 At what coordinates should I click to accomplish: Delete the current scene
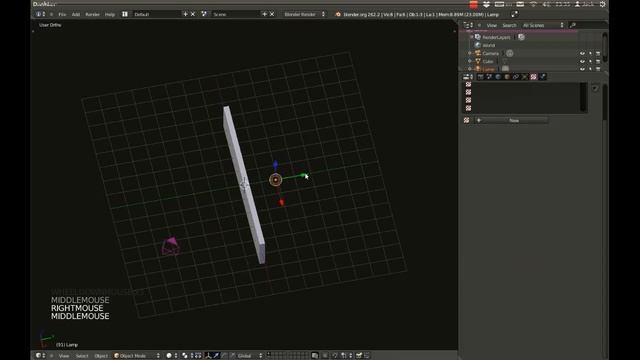(x=272, y=14)
